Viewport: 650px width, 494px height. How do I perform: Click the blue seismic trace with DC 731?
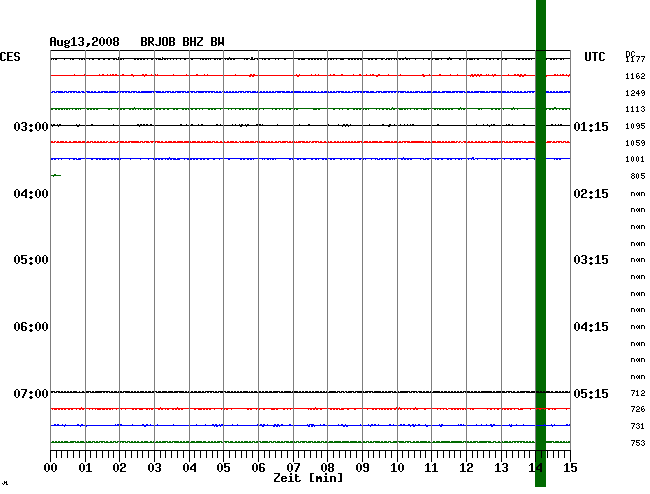(x=310, y=425)
